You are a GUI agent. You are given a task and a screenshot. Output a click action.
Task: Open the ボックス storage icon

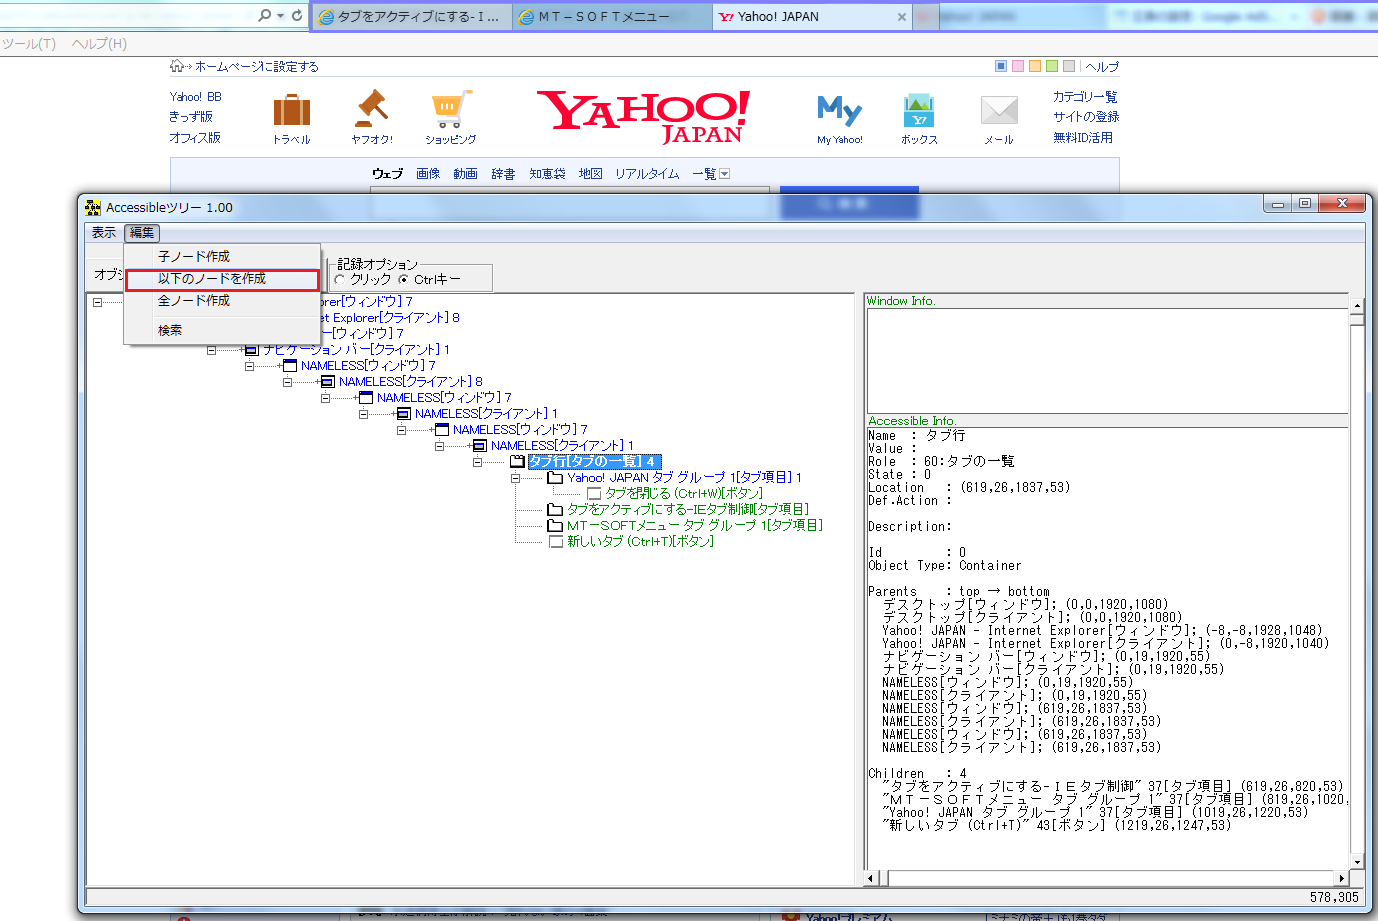tap(918, 110)
